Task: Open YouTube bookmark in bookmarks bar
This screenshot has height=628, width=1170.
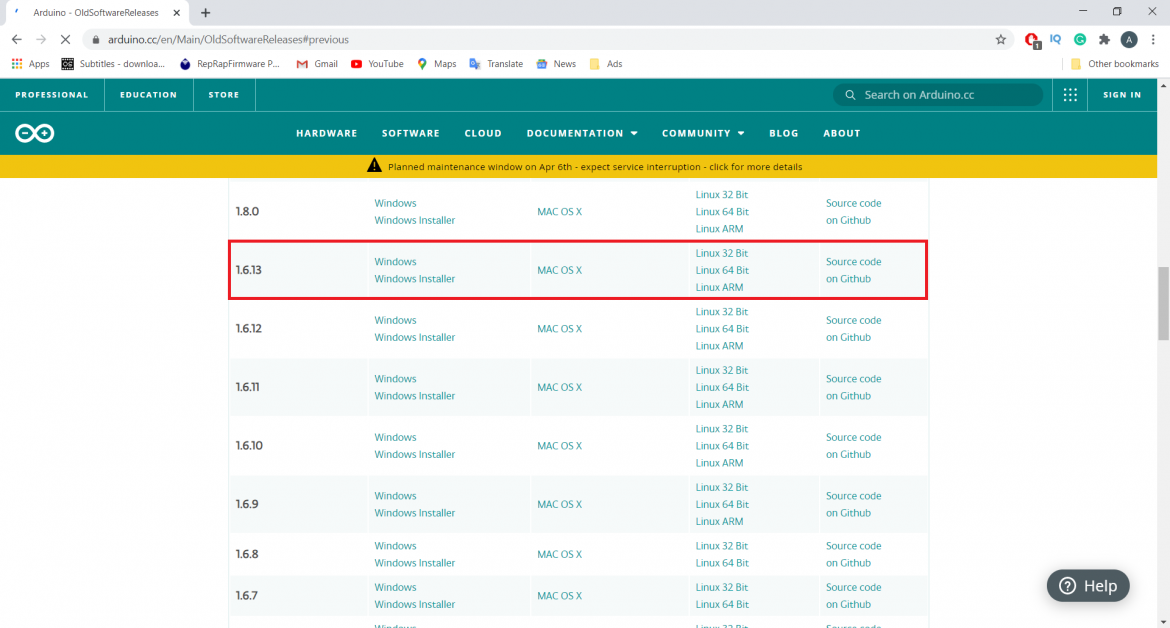Action: pos(377,64)
